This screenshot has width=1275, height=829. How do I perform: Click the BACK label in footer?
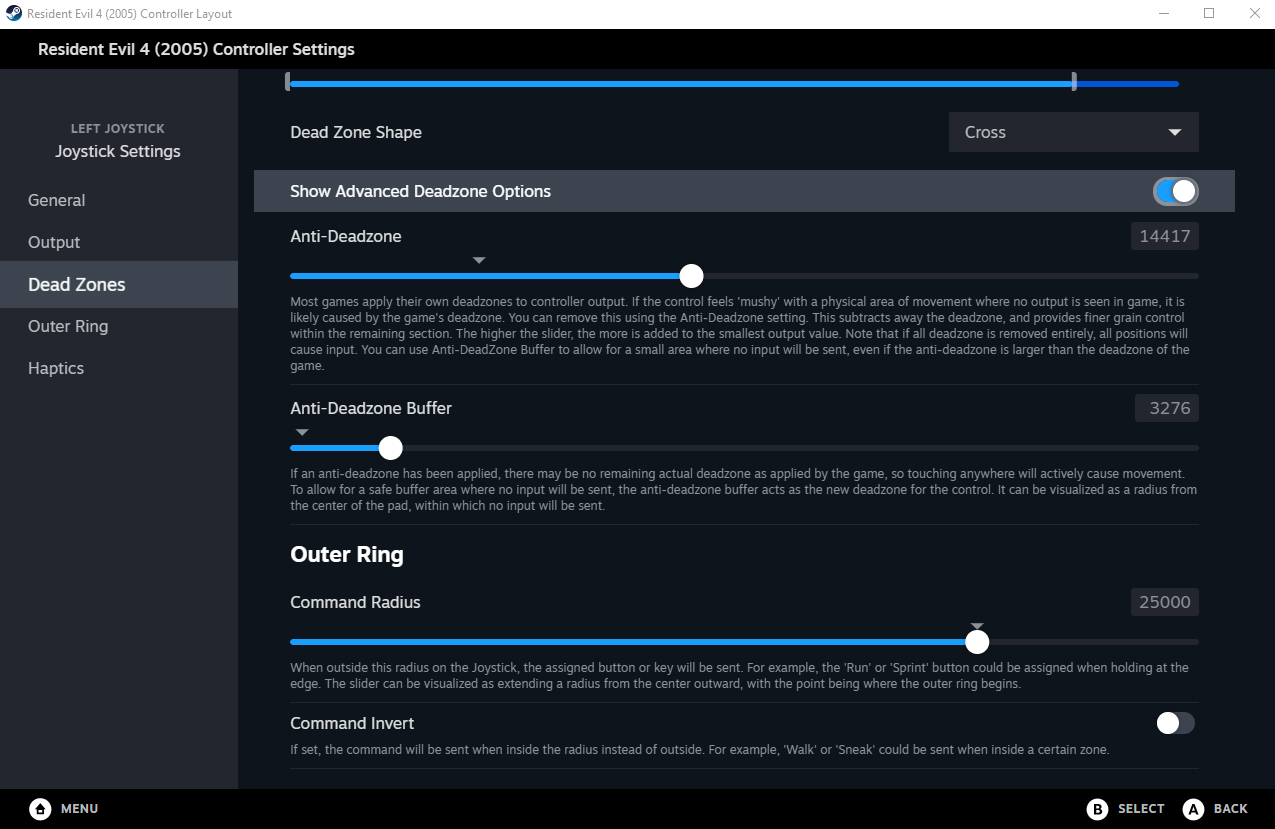point(1231,808)
